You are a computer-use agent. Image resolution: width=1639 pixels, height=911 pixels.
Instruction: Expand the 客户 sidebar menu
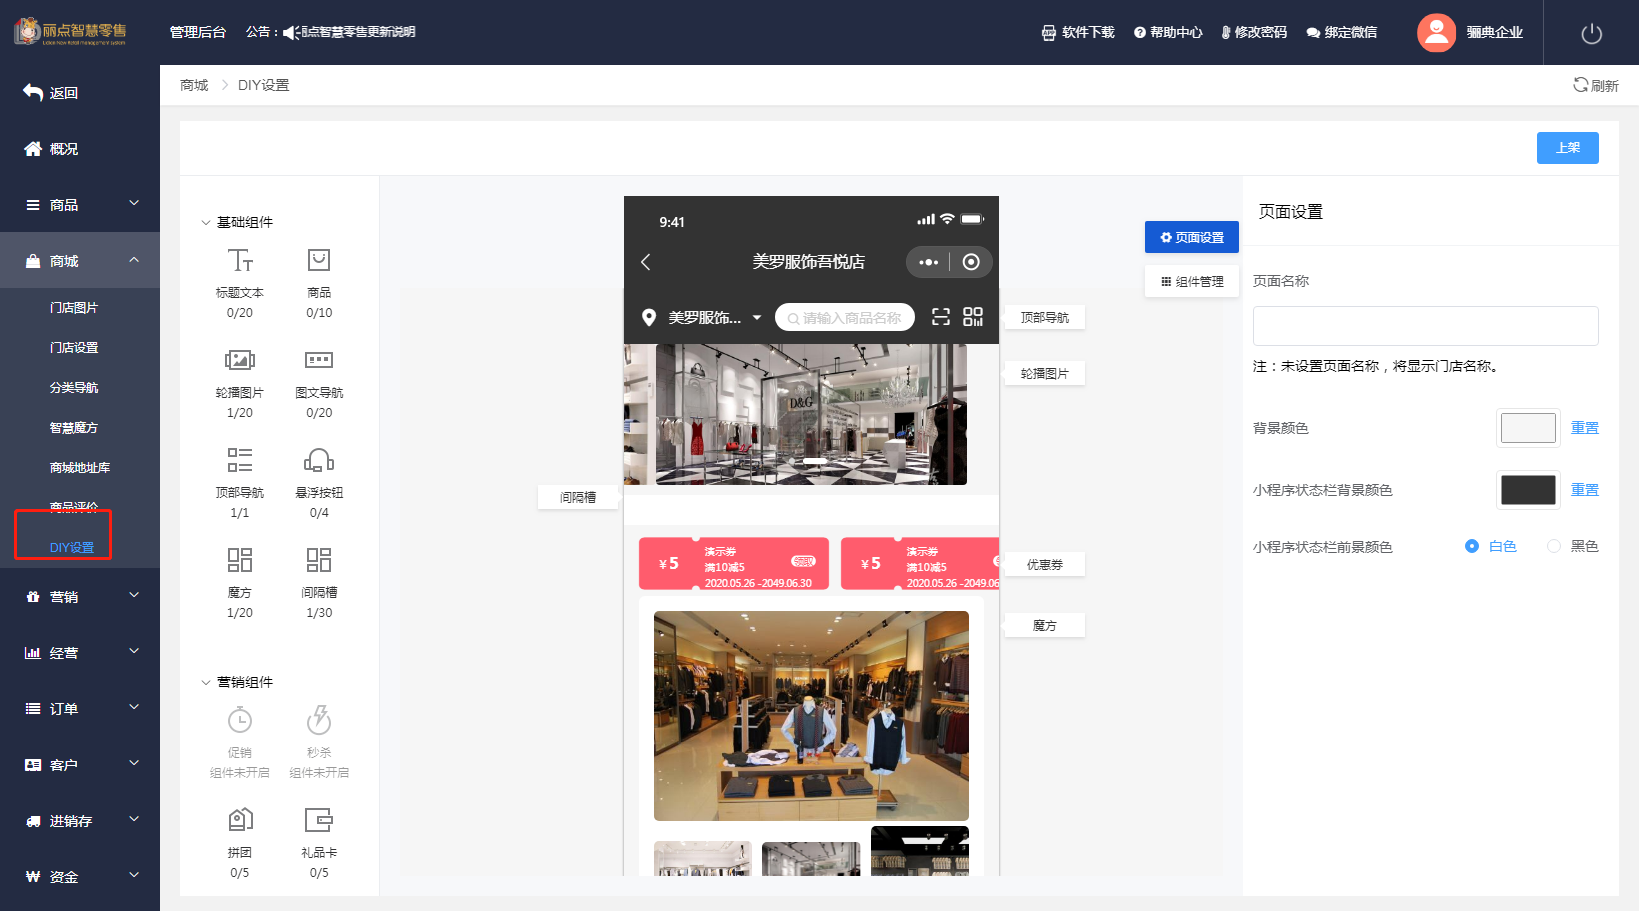80,764
